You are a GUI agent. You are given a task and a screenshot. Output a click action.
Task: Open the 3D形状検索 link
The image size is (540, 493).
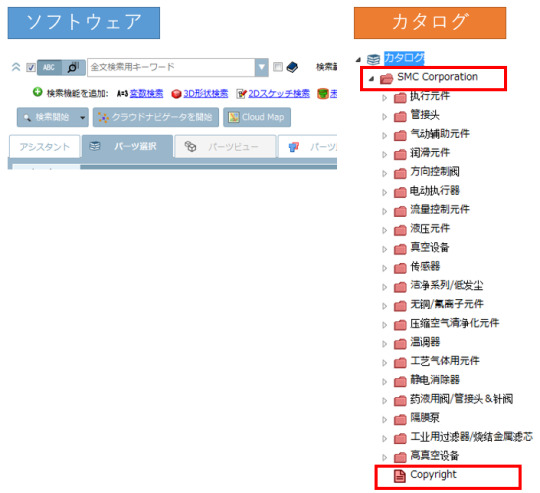(206, 93)
